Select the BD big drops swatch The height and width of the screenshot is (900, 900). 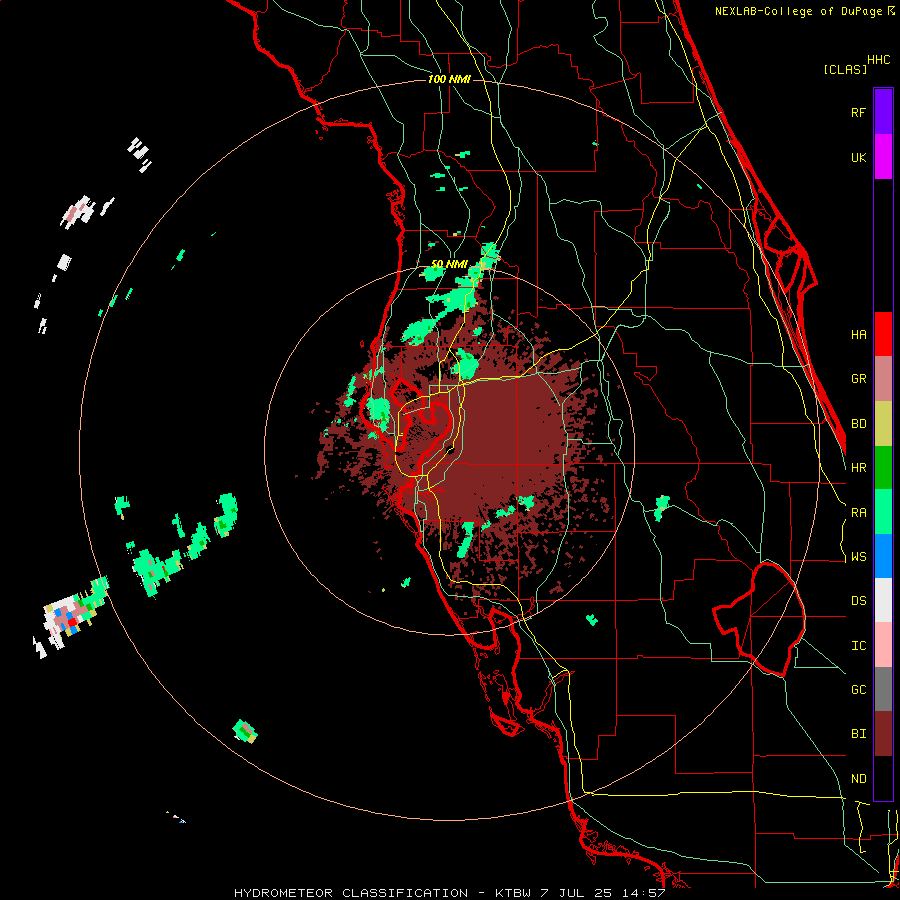pos(883,424)
